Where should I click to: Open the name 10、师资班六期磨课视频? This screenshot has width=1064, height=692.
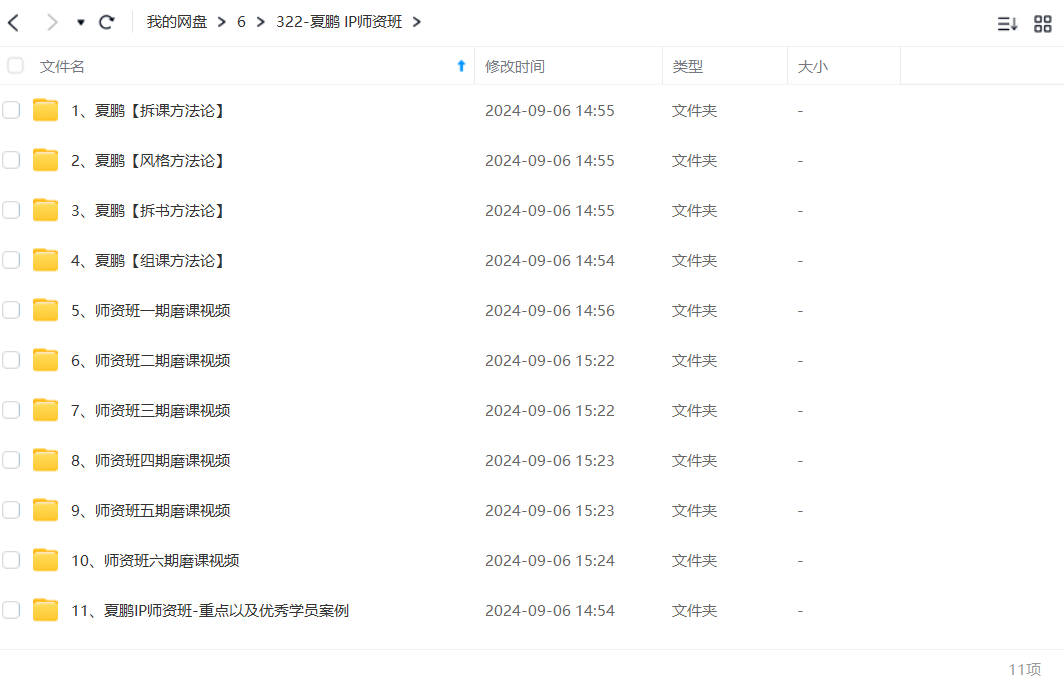pyautogui.click(x=155, y=561)
